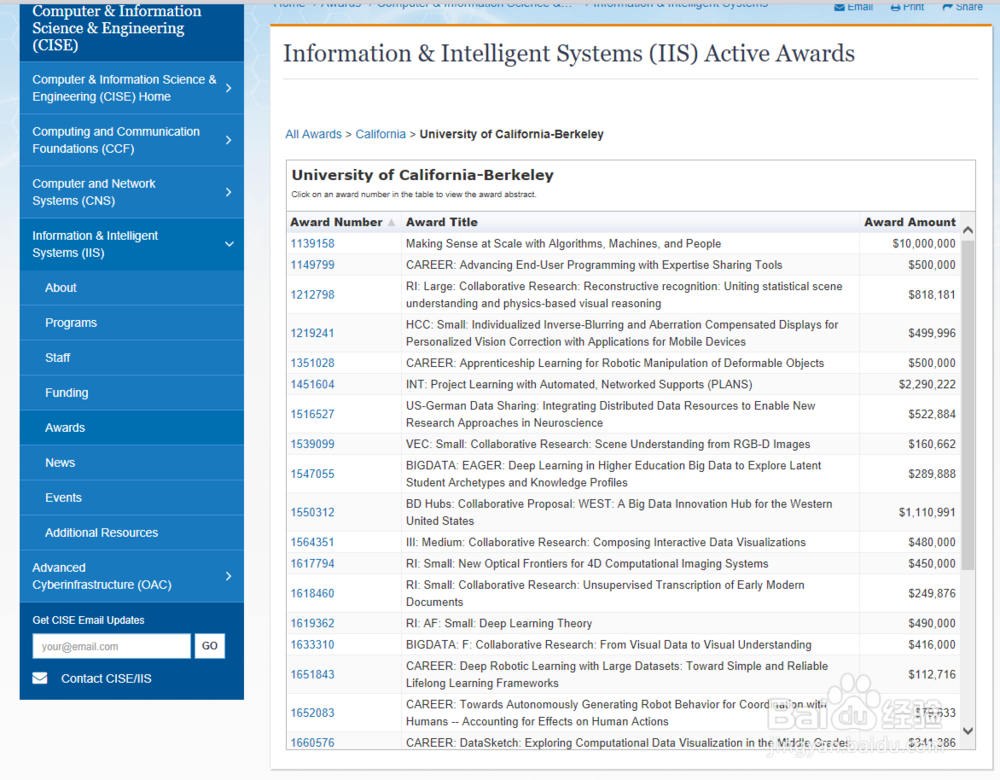Go to All Awards breadcrumb
Image resolution: width=1000 pixels, height=780 pixels.
pos(313,135)
